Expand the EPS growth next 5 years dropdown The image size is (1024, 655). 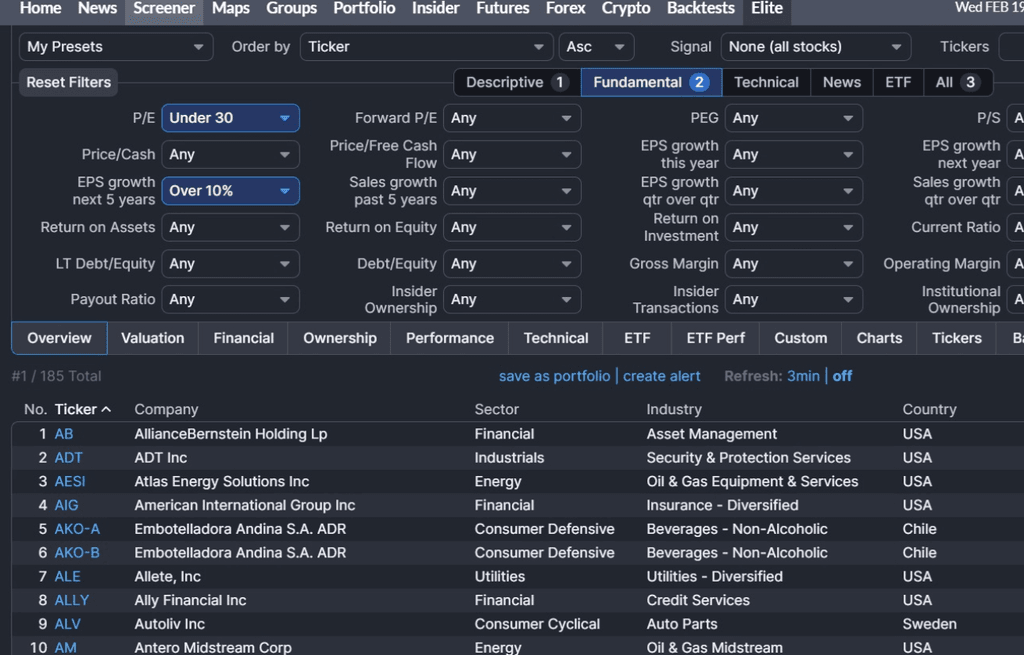pyautogui.click(x=230, y=190)
